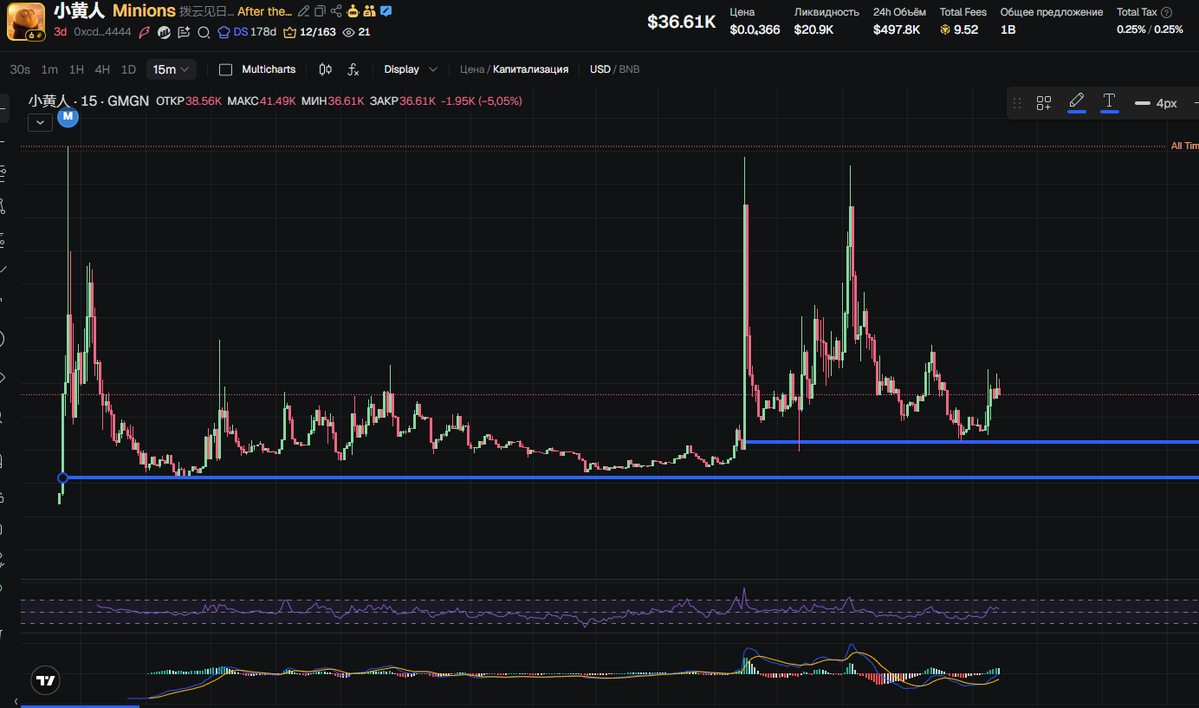Open the 'After the...' description link
The height and width of the screenshot is (708, 1199).
coord(265,11)
